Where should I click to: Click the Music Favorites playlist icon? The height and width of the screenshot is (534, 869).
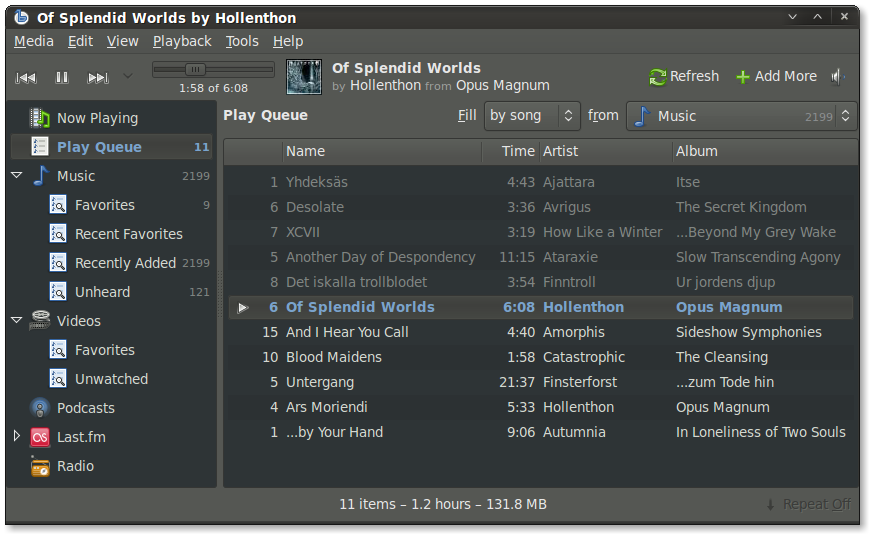[58, 205]
